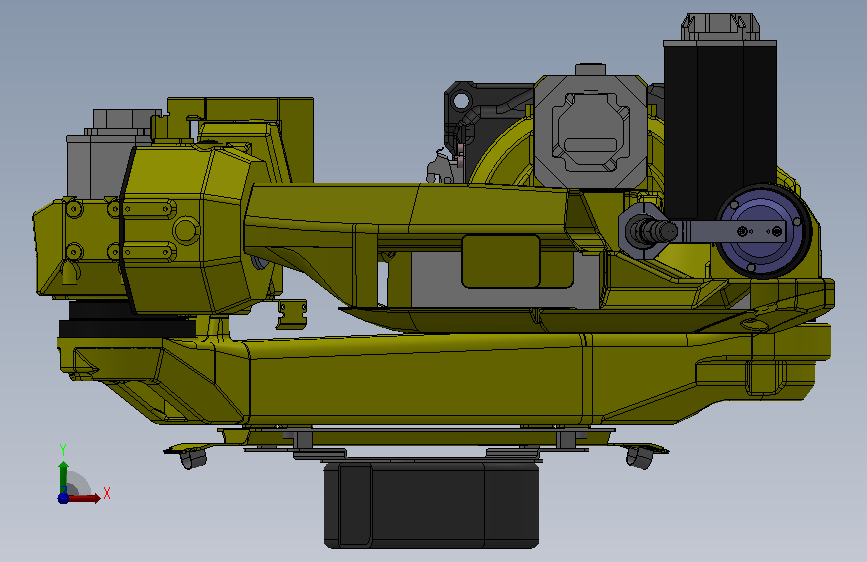Select the small yellow clip under forearm
The height and width of the screenshot is (562, 867).
coord(291,314)
